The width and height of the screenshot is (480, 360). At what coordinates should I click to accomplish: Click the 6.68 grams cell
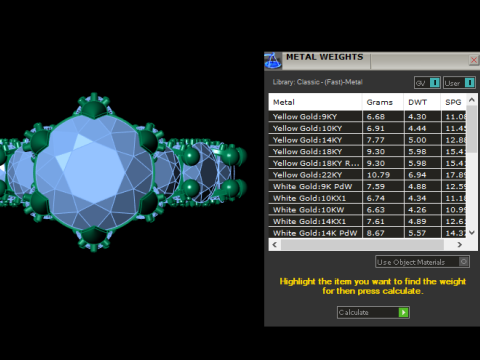coord(383,116)
